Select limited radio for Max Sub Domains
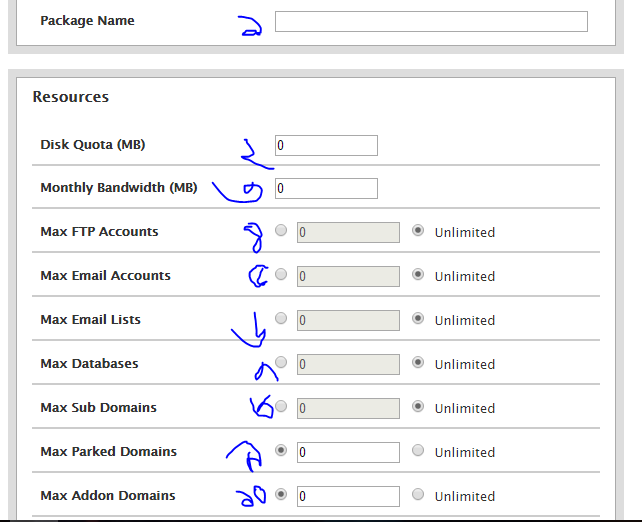Screen dimensions: 642x522 281,407
